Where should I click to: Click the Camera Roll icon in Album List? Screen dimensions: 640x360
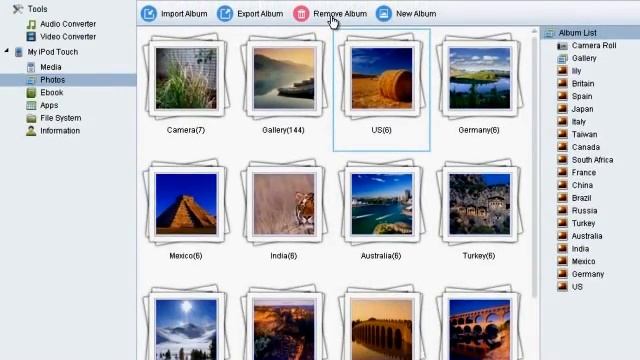(x=562, y=46)
